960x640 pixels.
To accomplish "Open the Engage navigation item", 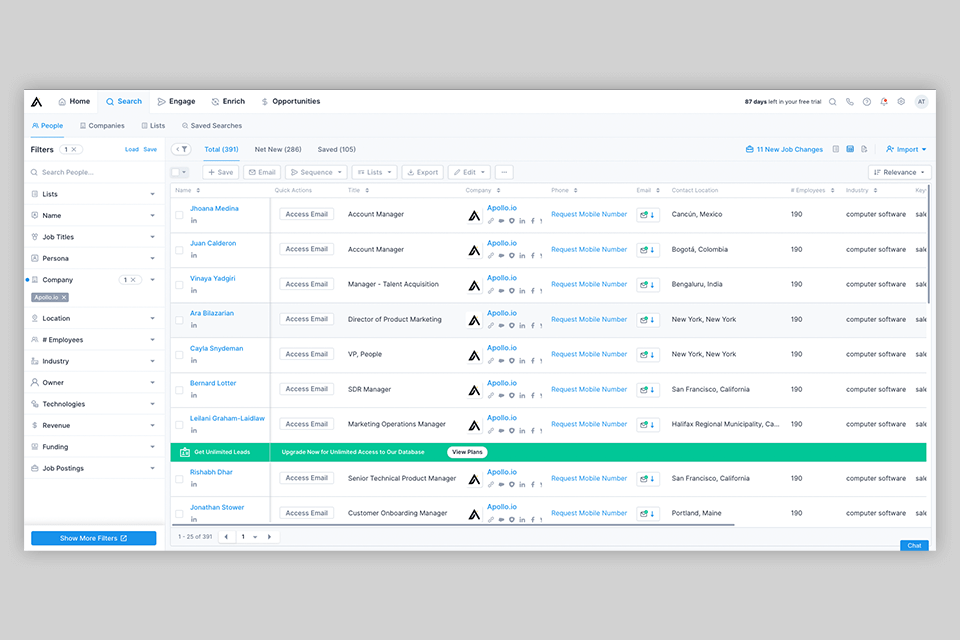I will [176, 102].
